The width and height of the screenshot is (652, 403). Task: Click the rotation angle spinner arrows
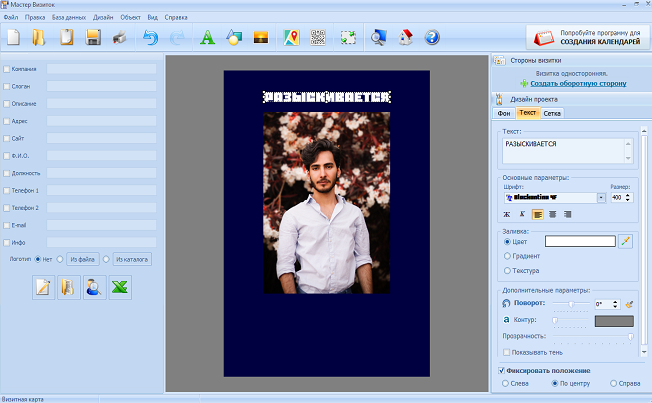coord(615,304)
